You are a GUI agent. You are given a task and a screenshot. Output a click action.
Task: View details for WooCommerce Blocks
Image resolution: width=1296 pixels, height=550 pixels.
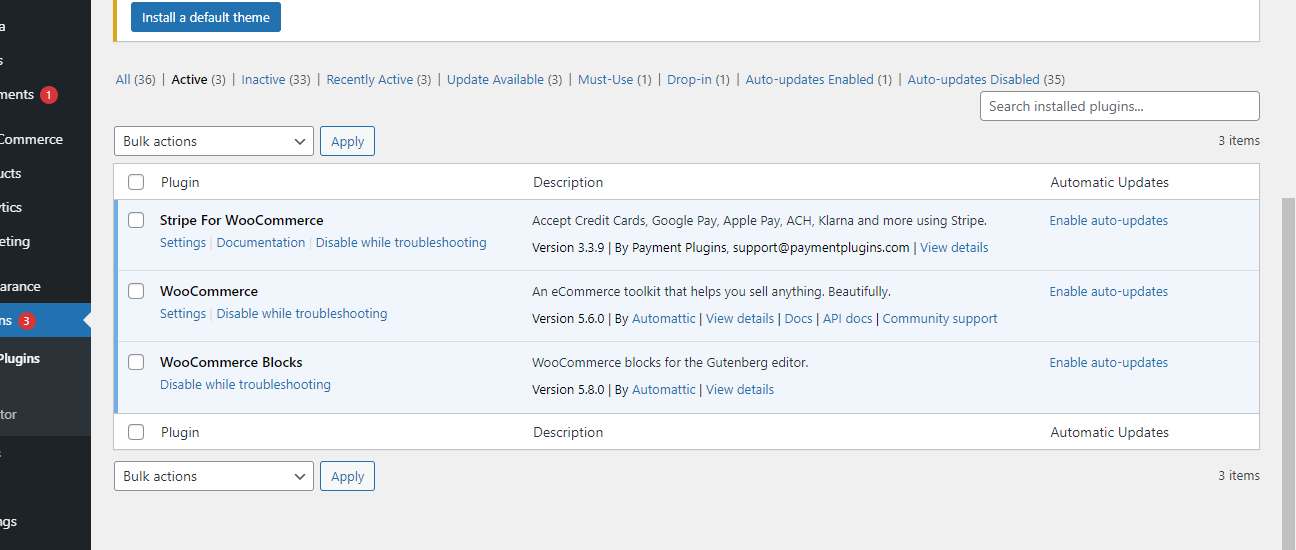pos(740,389)
